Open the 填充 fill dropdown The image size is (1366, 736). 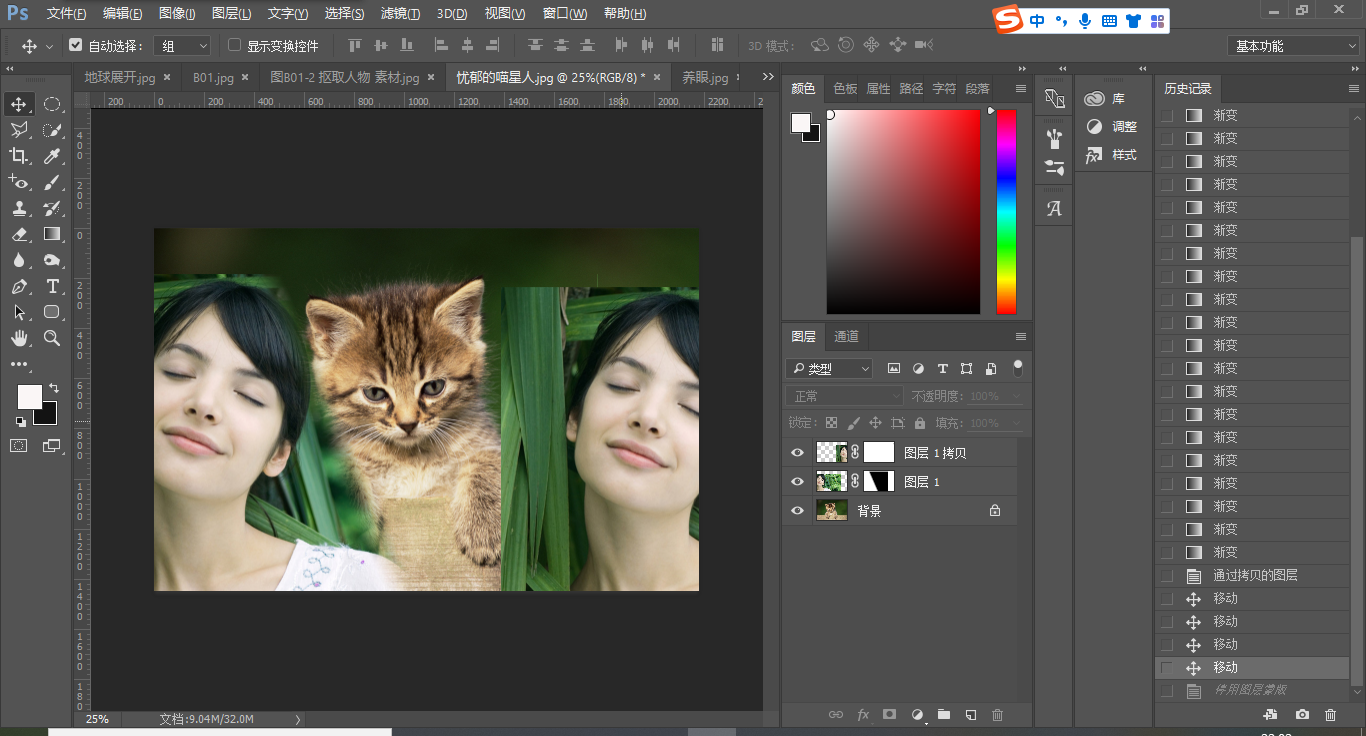pyautogui.click(x=1017, y=423)
